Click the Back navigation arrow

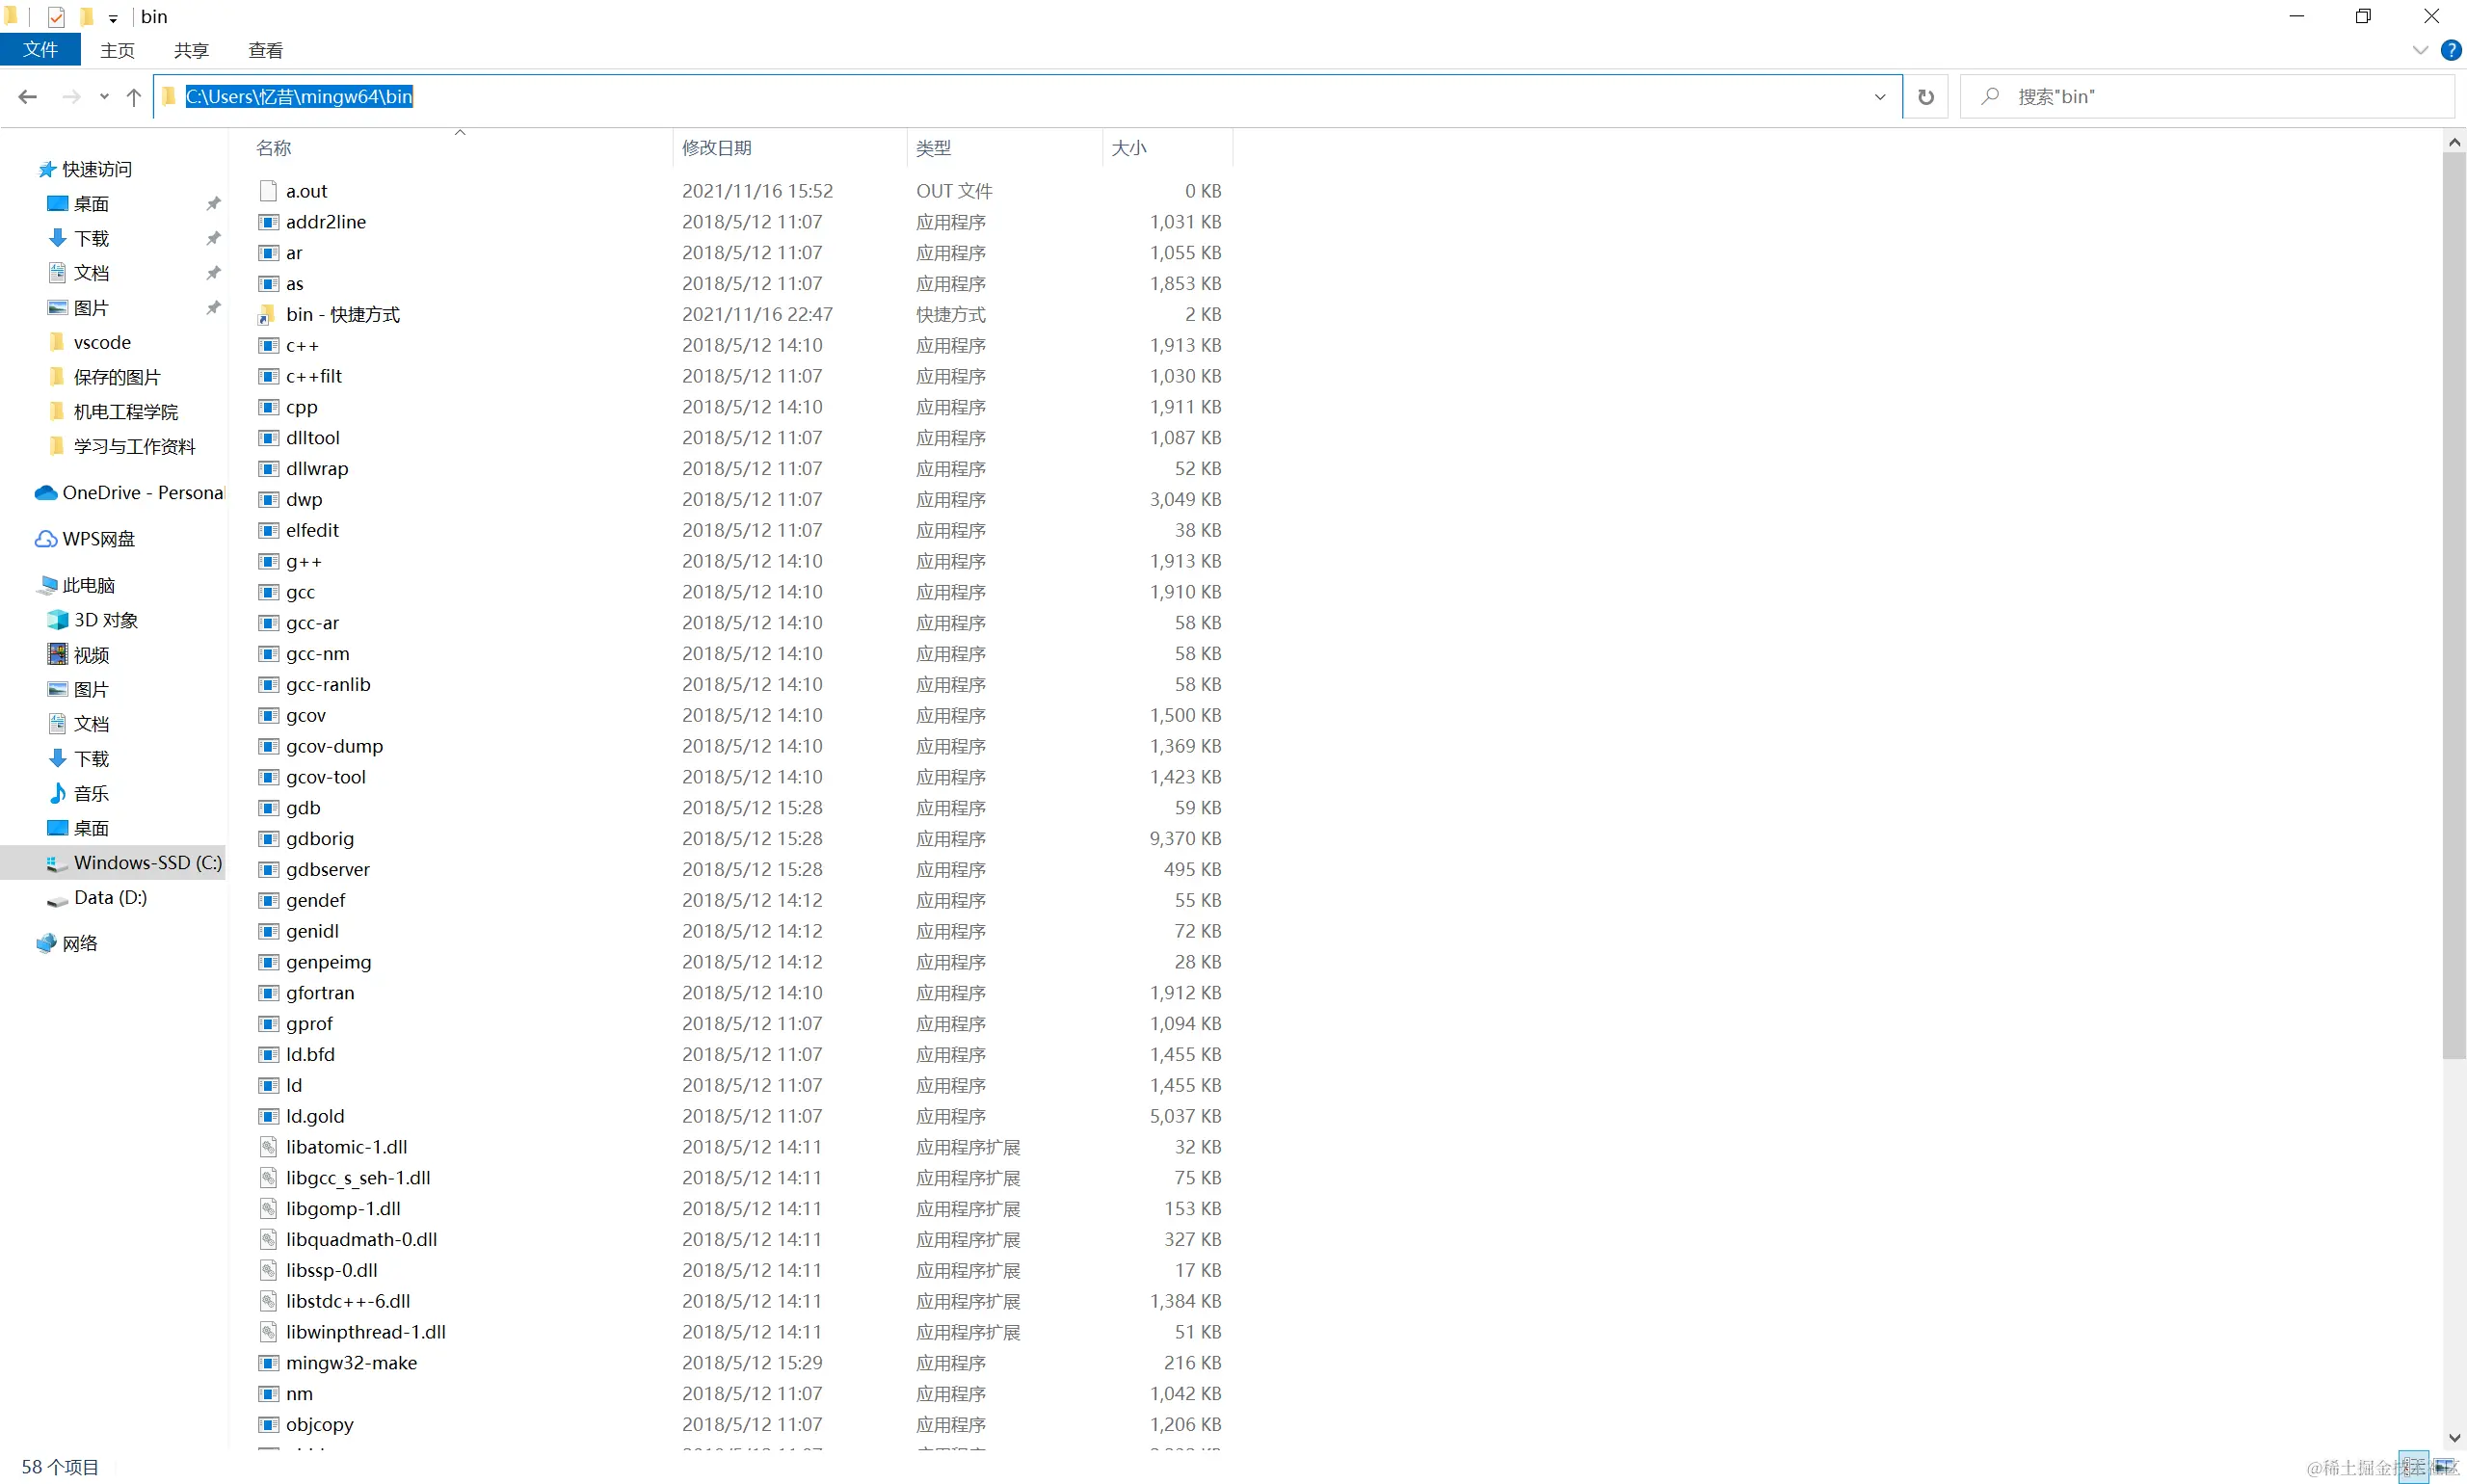tap(28, 96)
